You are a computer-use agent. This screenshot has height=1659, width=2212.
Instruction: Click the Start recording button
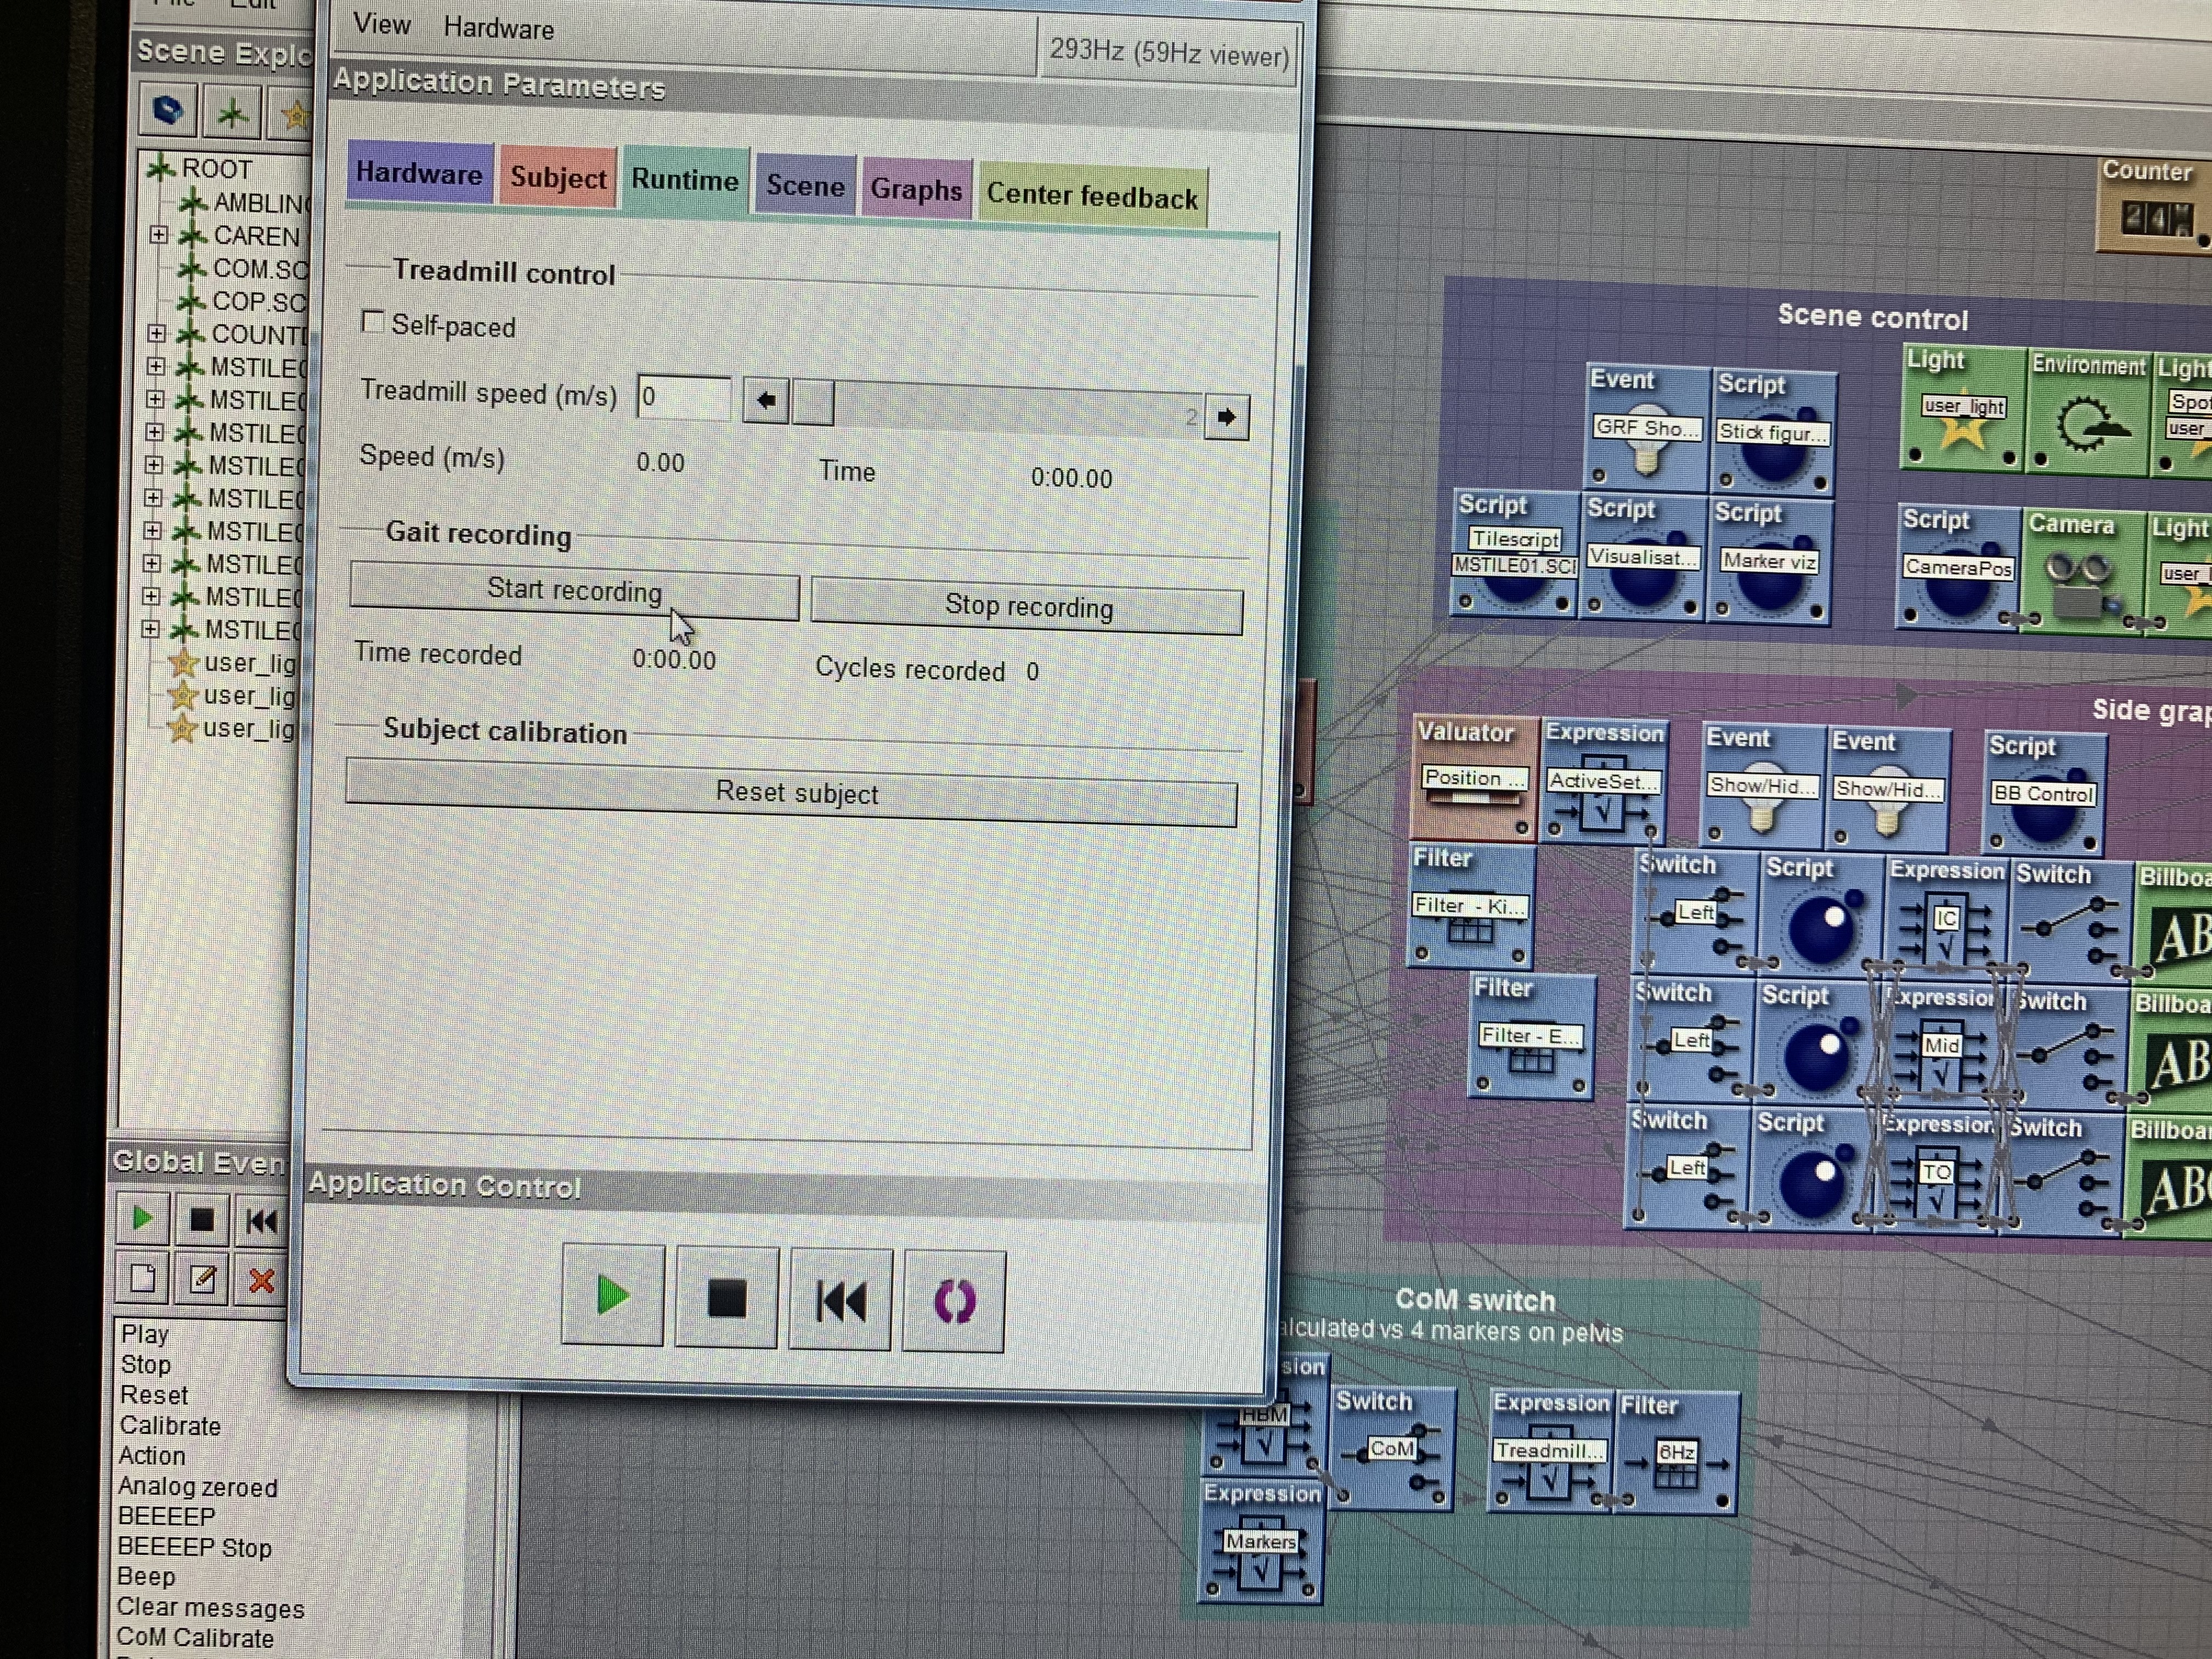(x=574, y=592)
